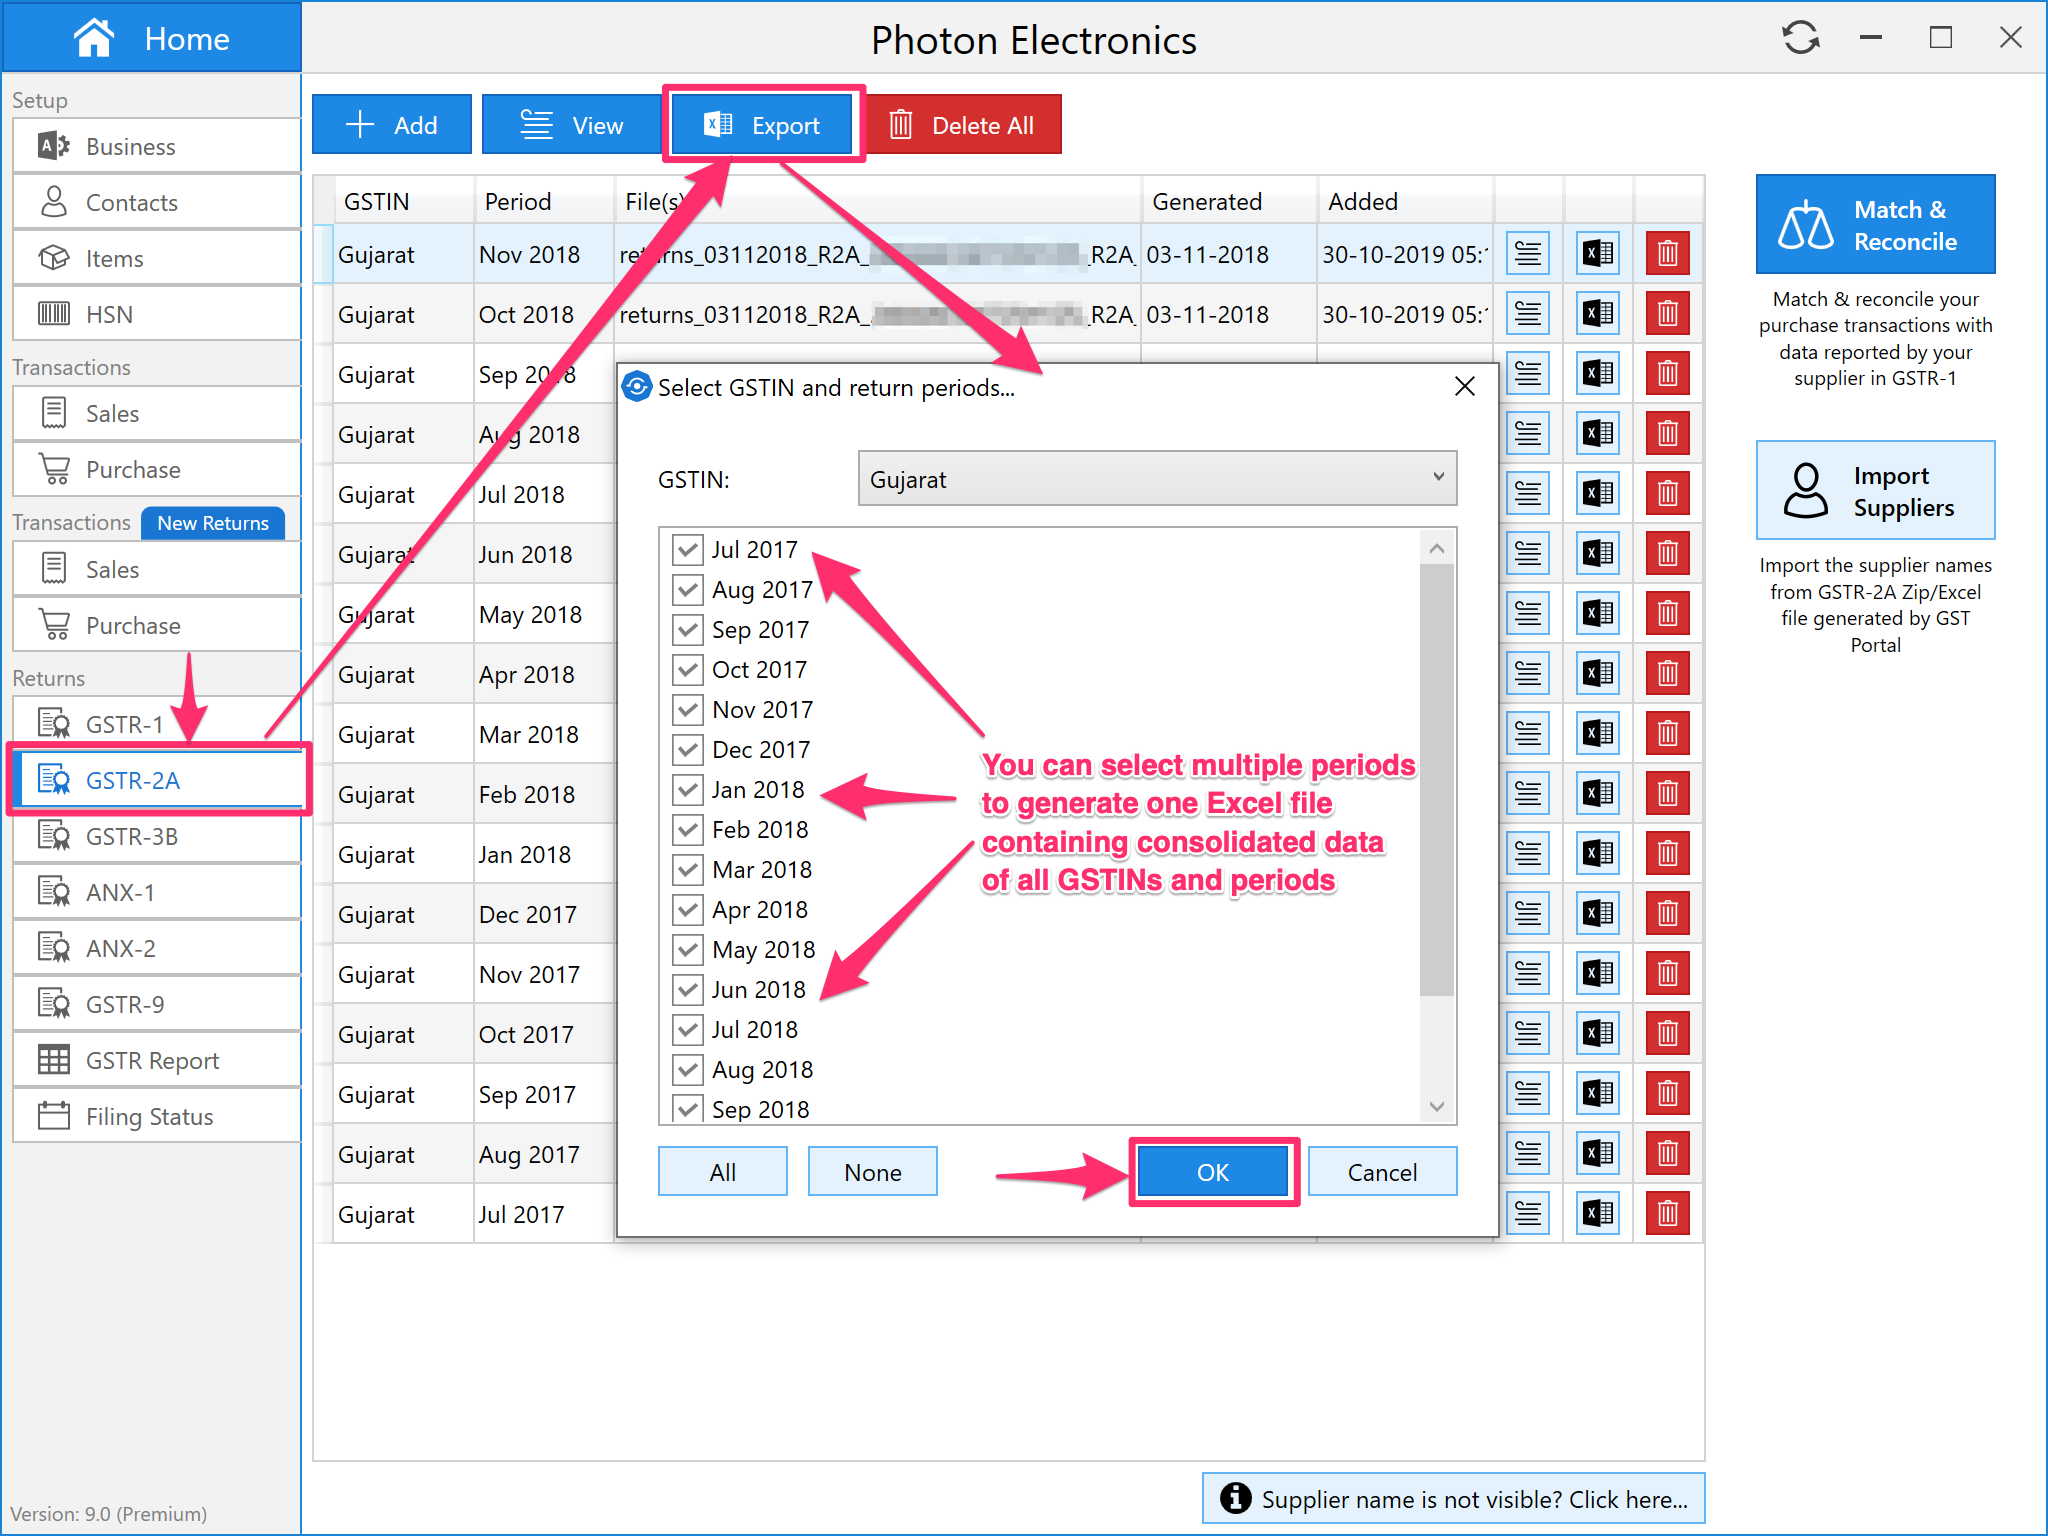Viewport: 2048px width, 1536px height.
Task: Click Excel export icon for Nov 2018 row
Action: coord(1597,254)
